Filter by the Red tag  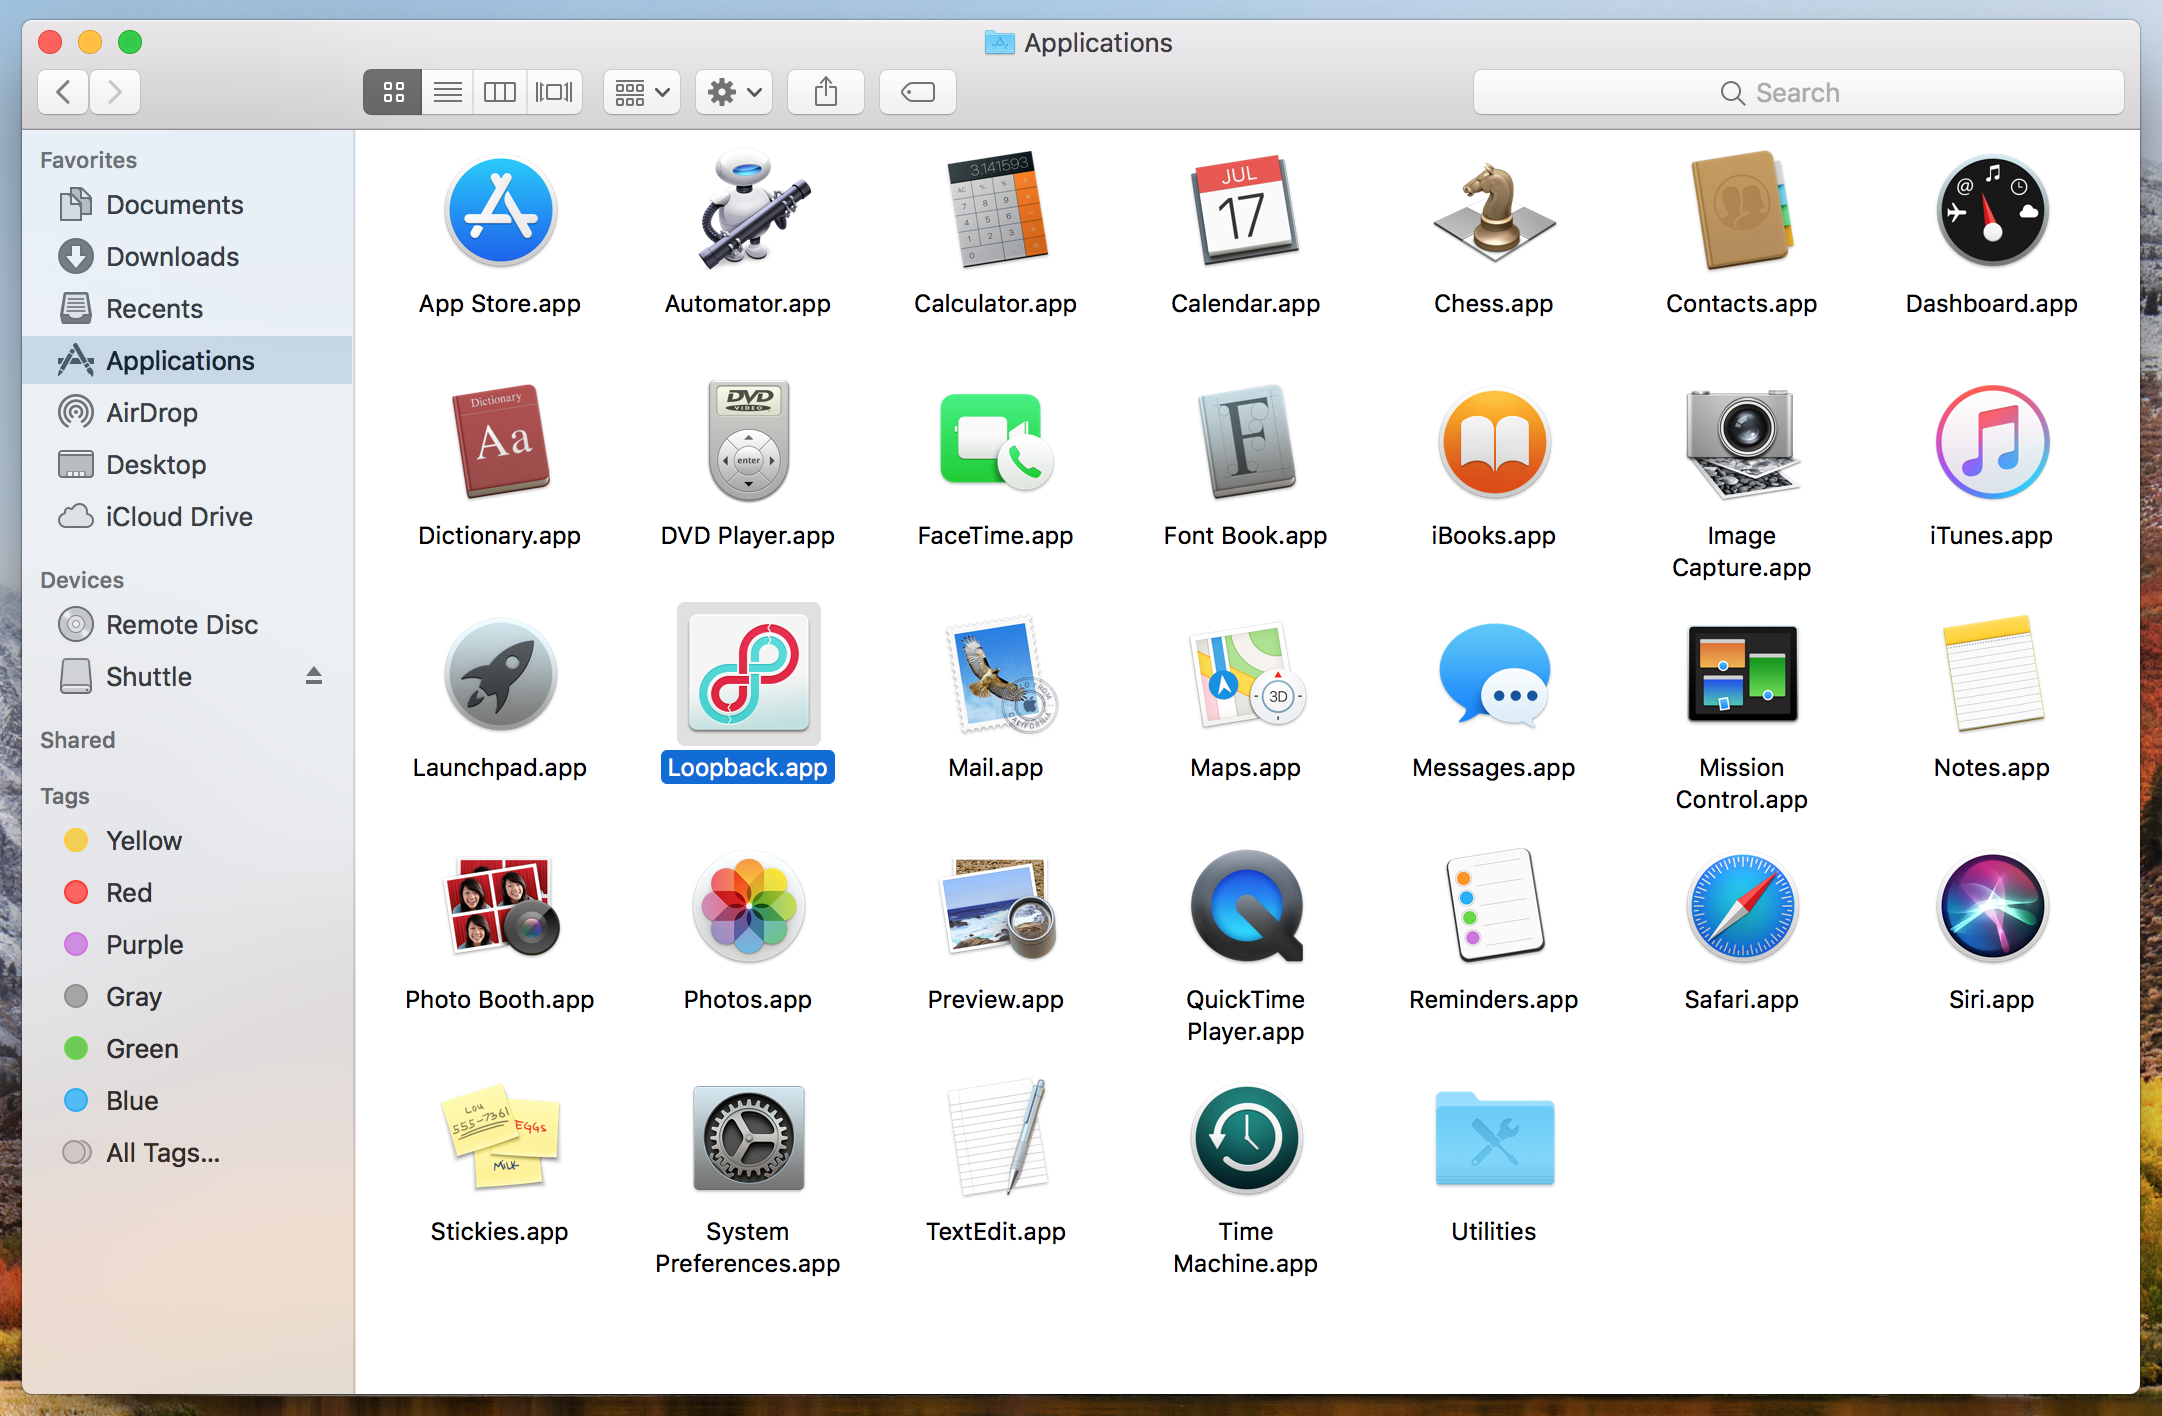click(x=188, y=892)
